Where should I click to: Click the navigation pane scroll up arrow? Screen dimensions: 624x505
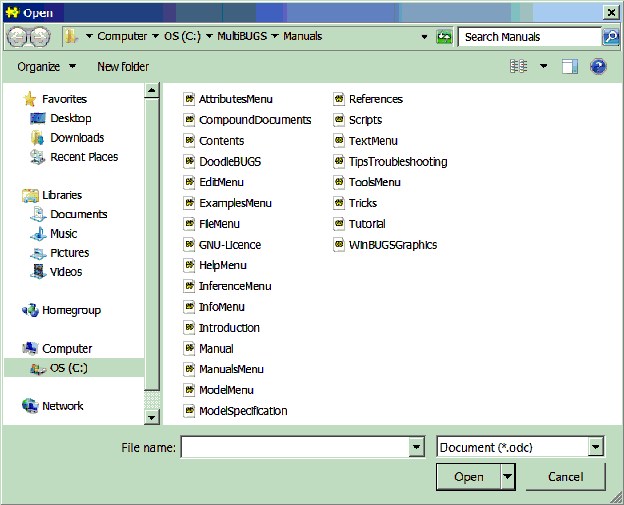click(151, 90)
